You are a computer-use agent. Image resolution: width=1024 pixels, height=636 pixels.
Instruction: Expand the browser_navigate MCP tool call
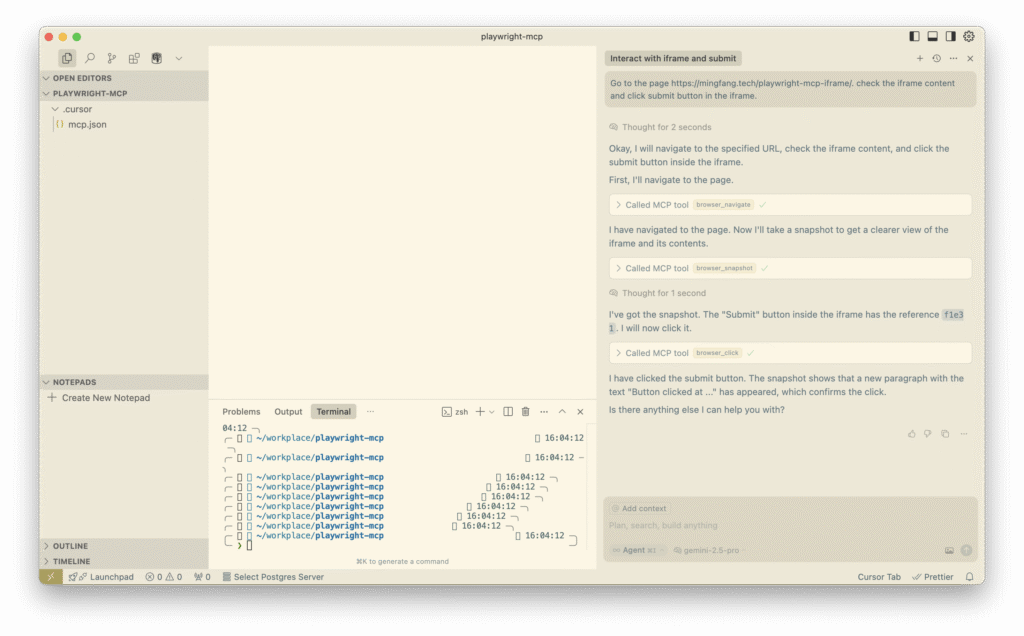[619, 205]
